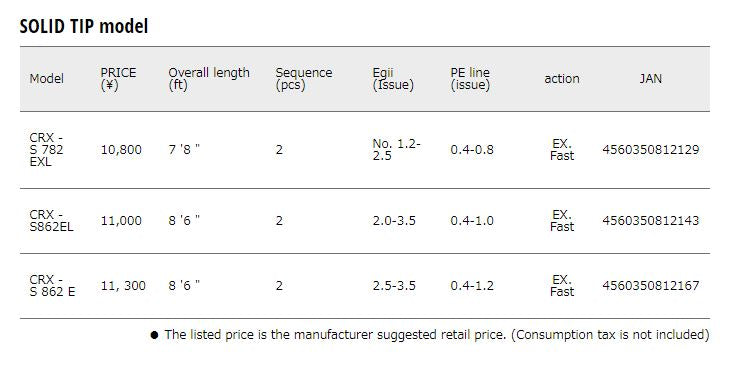This screenshot has height=380, width=744.
Task: Select the No. 1.2-2.5 Egii cell
Action: [x=397, y=150]
